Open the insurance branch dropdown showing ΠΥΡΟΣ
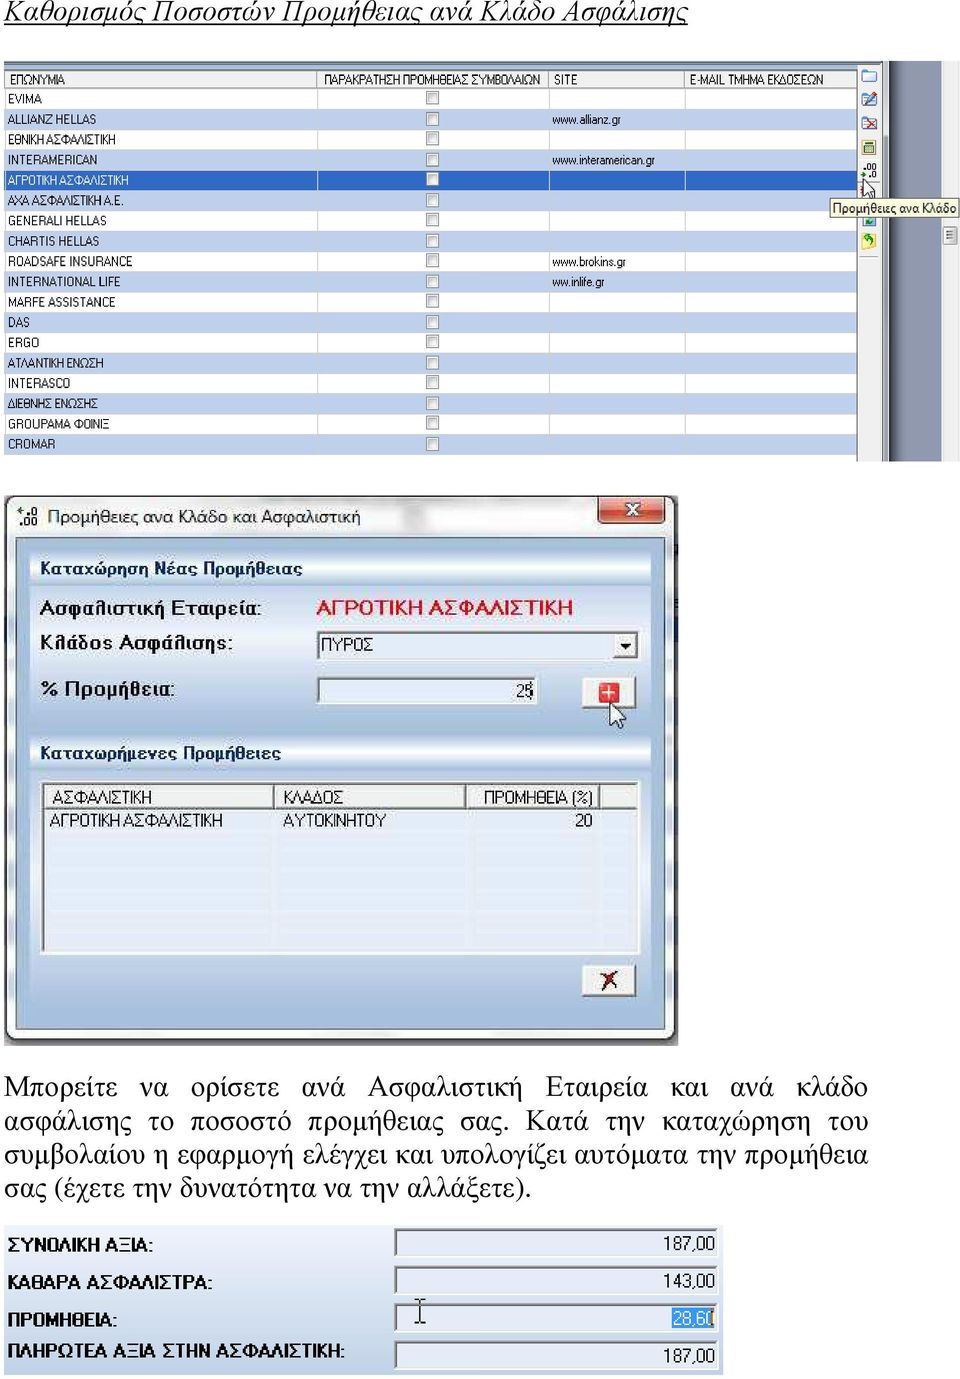This screenshot has width=960, height=1379. (x=625, y=645)
